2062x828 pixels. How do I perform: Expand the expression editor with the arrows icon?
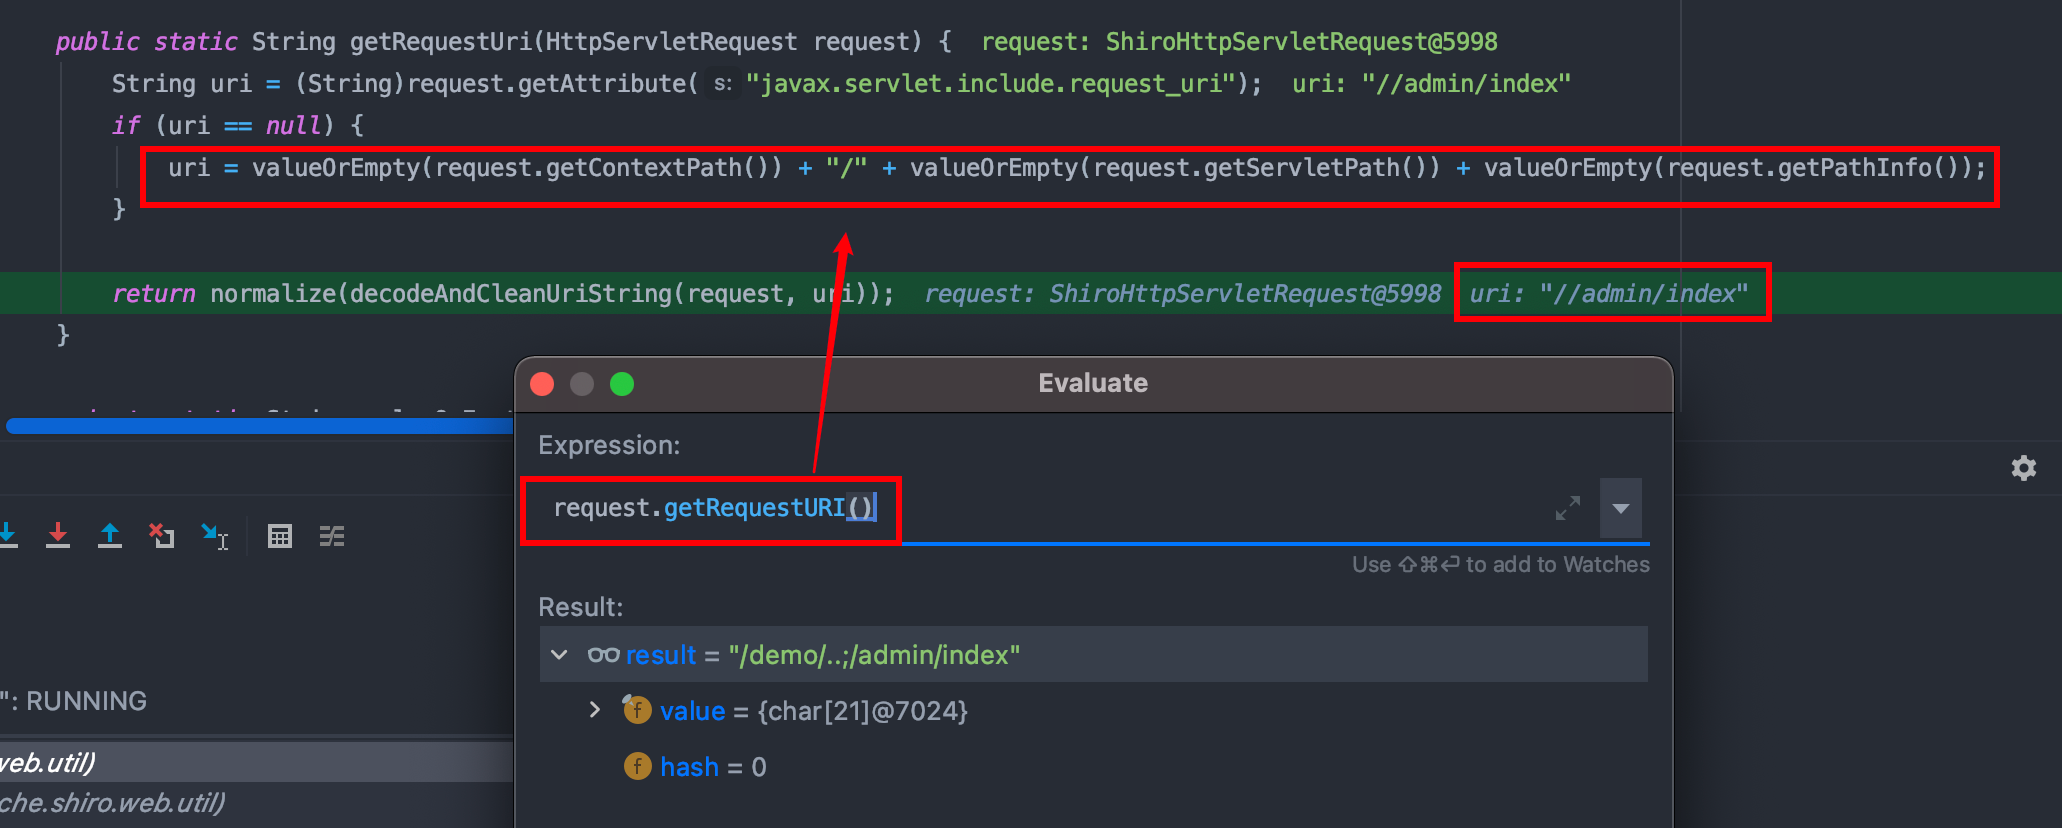tap(1567, 508)
